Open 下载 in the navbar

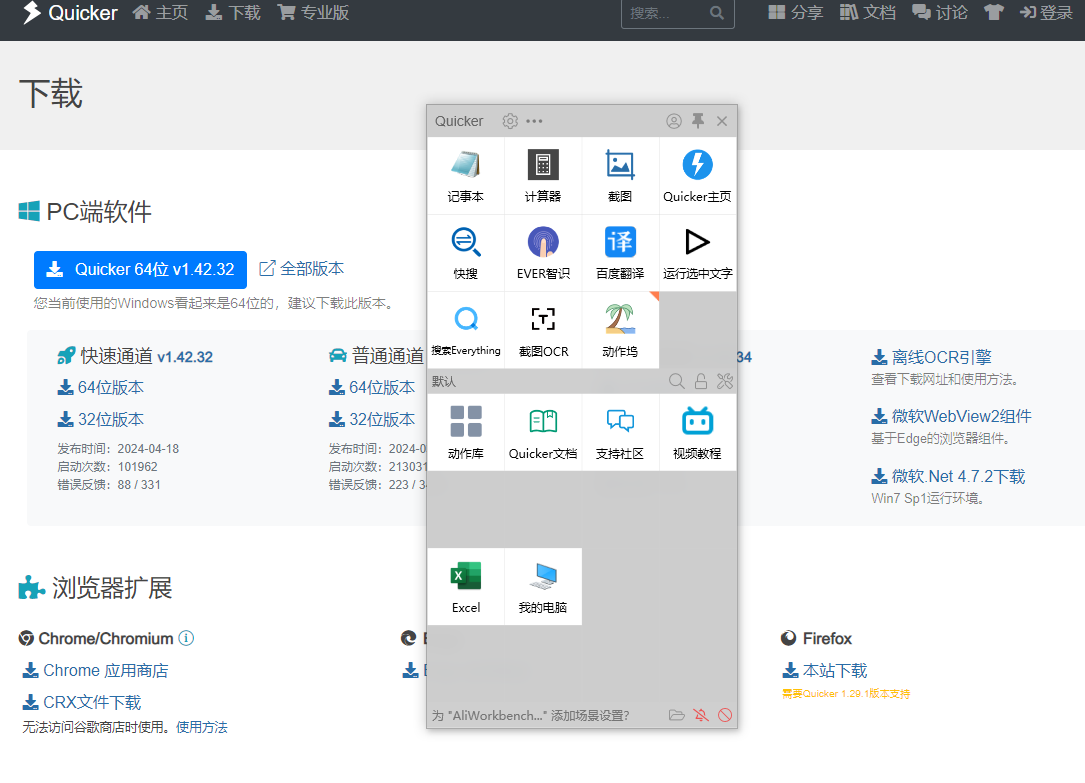[233, 12]
